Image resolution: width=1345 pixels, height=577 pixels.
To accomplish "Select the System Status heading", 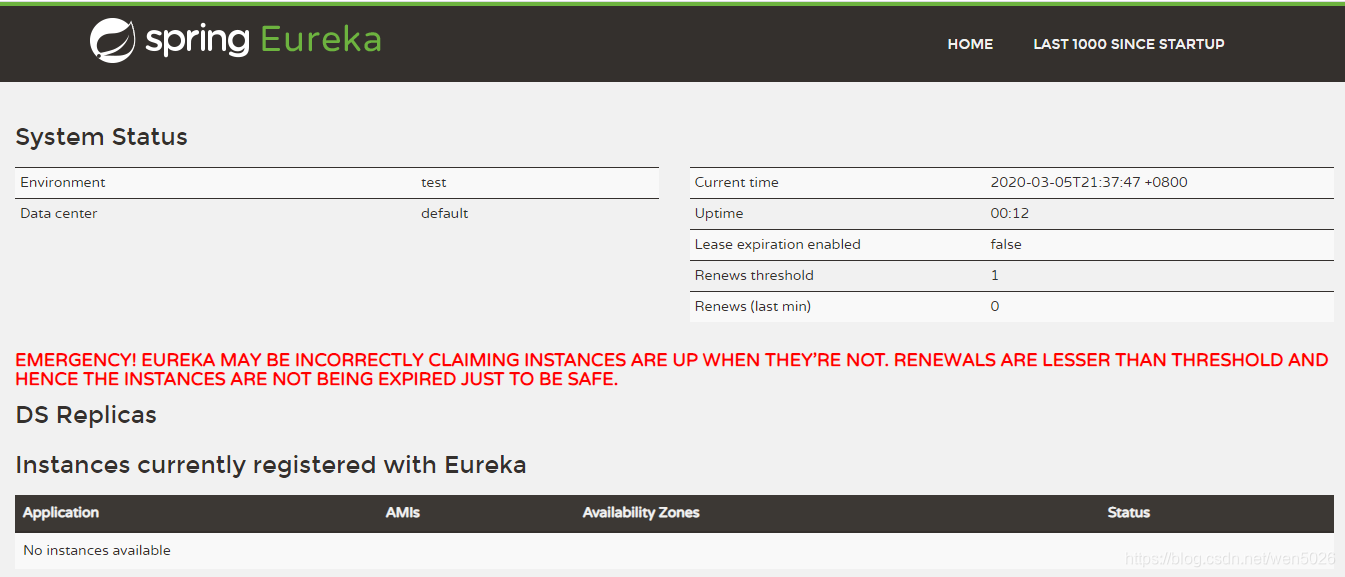I will click(x=102, y=137).
